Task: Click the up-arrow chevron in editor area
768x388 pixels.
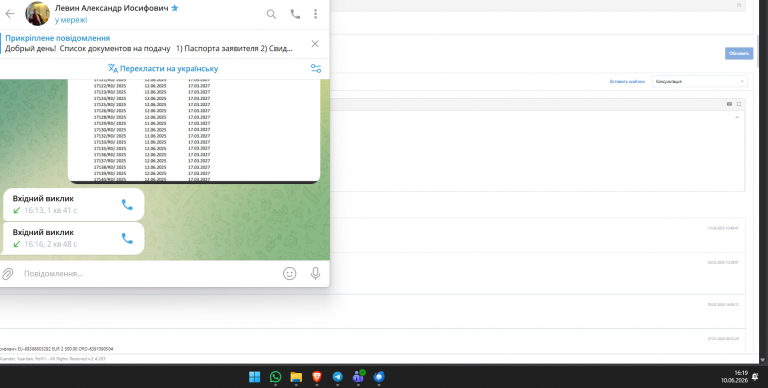Action: (x=737, y=118)
